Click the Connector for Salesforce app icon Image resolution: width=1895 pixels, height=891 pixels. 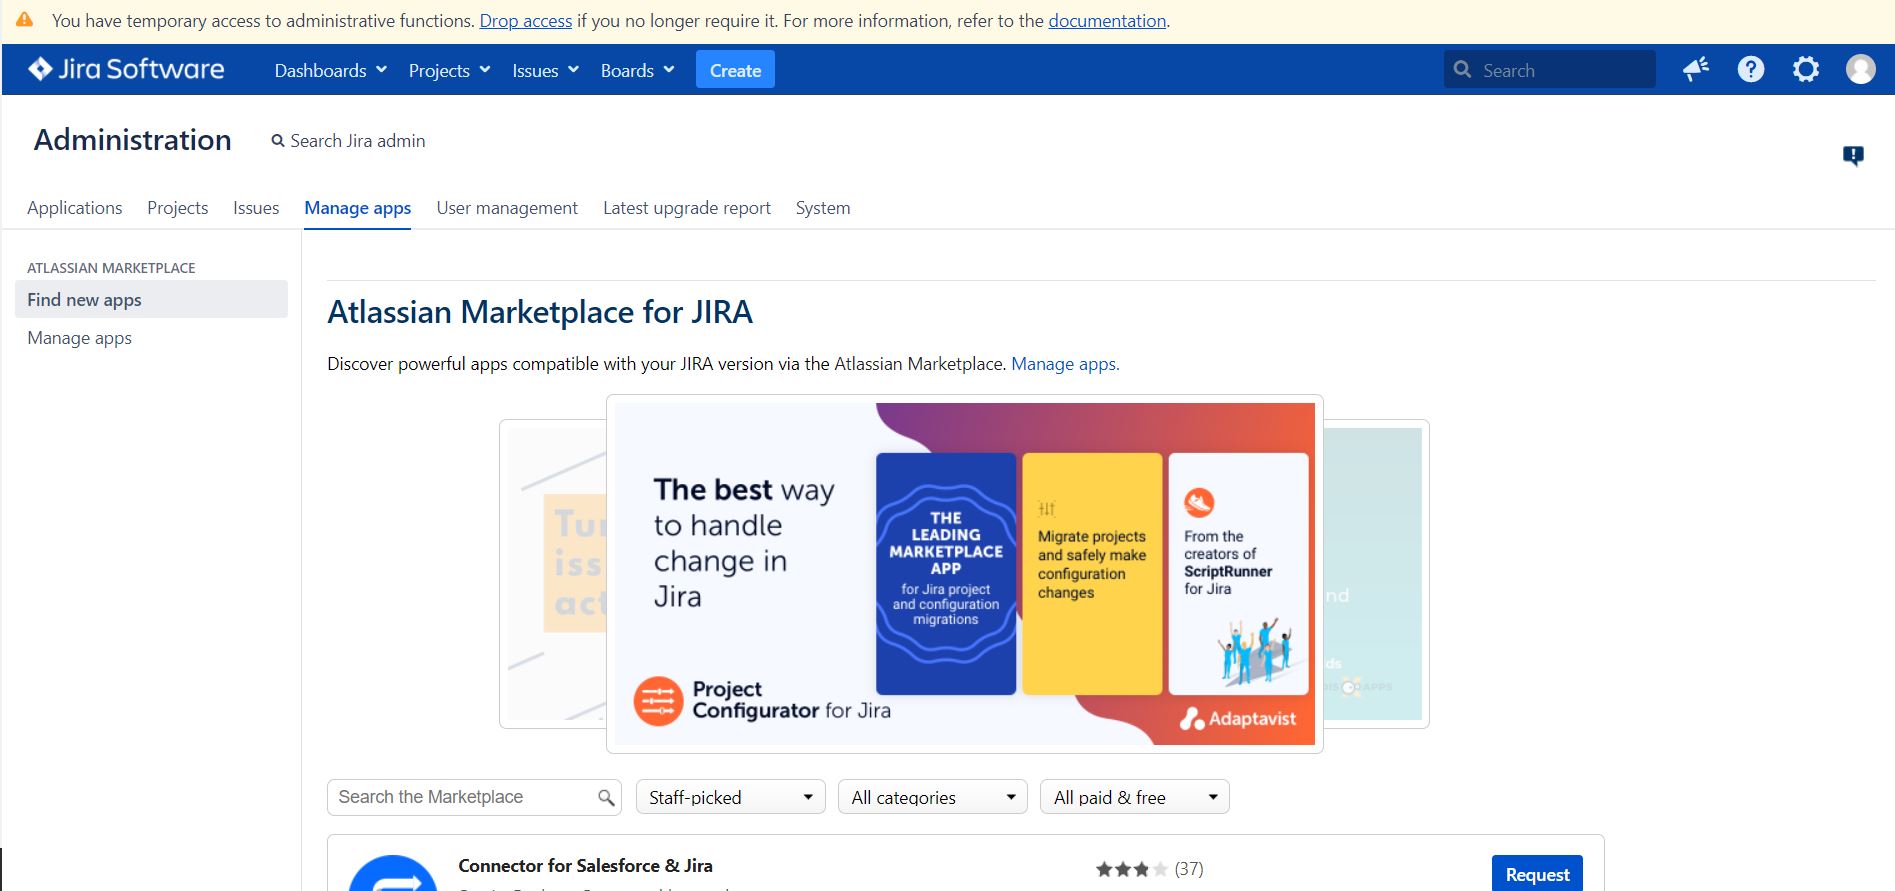click(393, 873)
